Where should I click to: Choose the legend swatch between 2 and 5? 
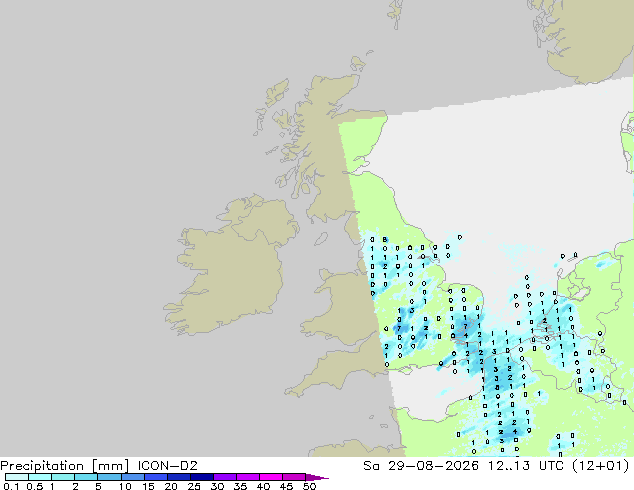(86, 477)
